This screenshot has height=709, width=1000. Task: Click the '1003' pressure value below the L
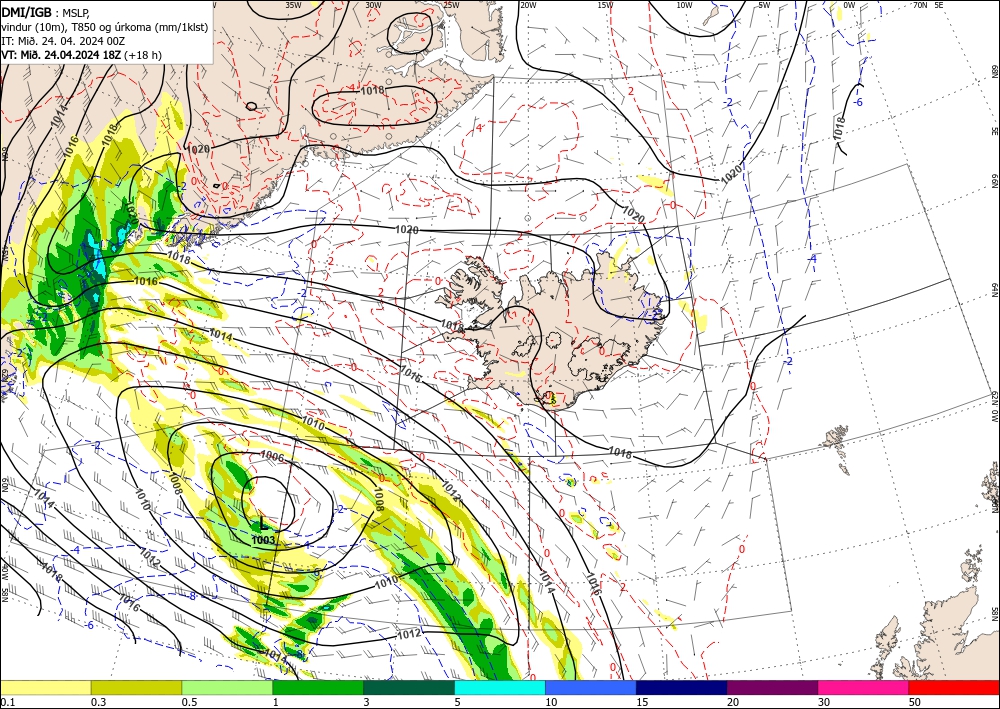click(263, 541)
